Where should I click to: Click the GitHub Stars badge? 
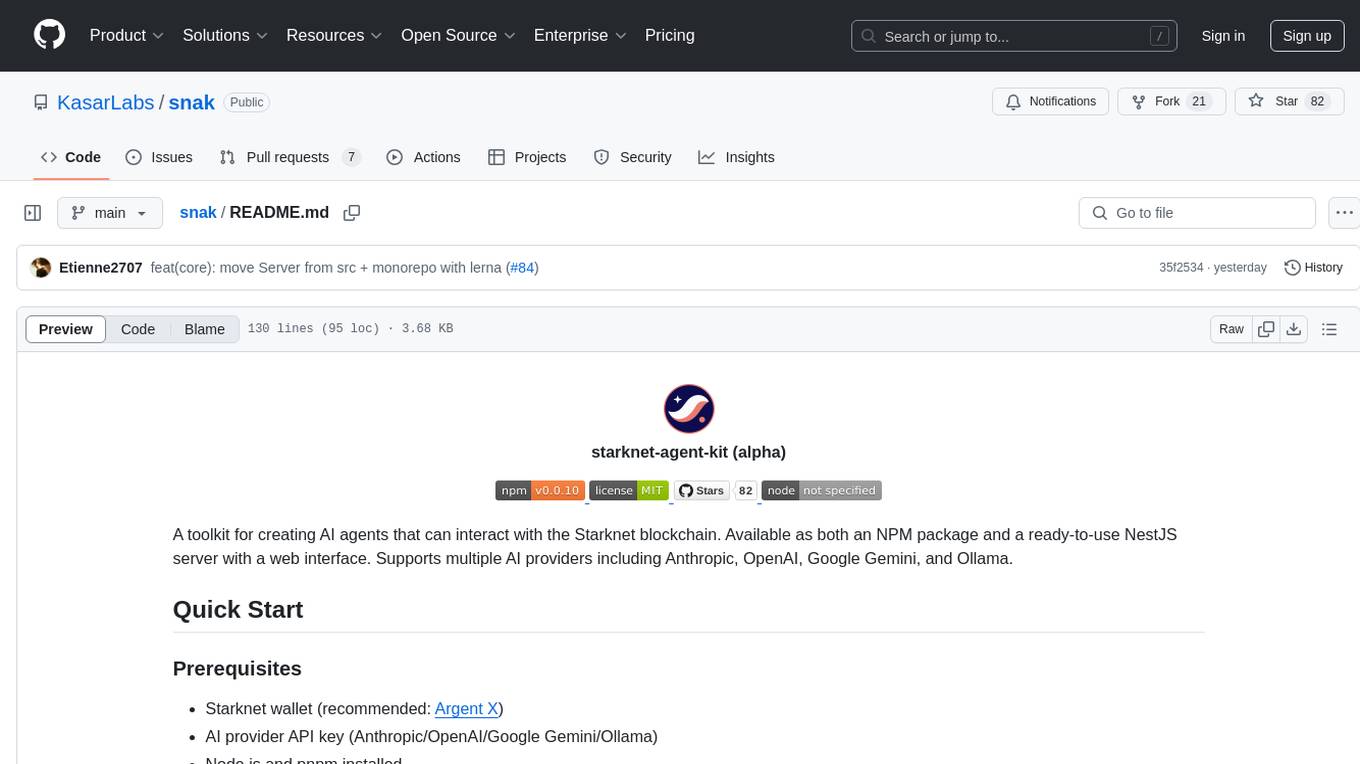702,490
